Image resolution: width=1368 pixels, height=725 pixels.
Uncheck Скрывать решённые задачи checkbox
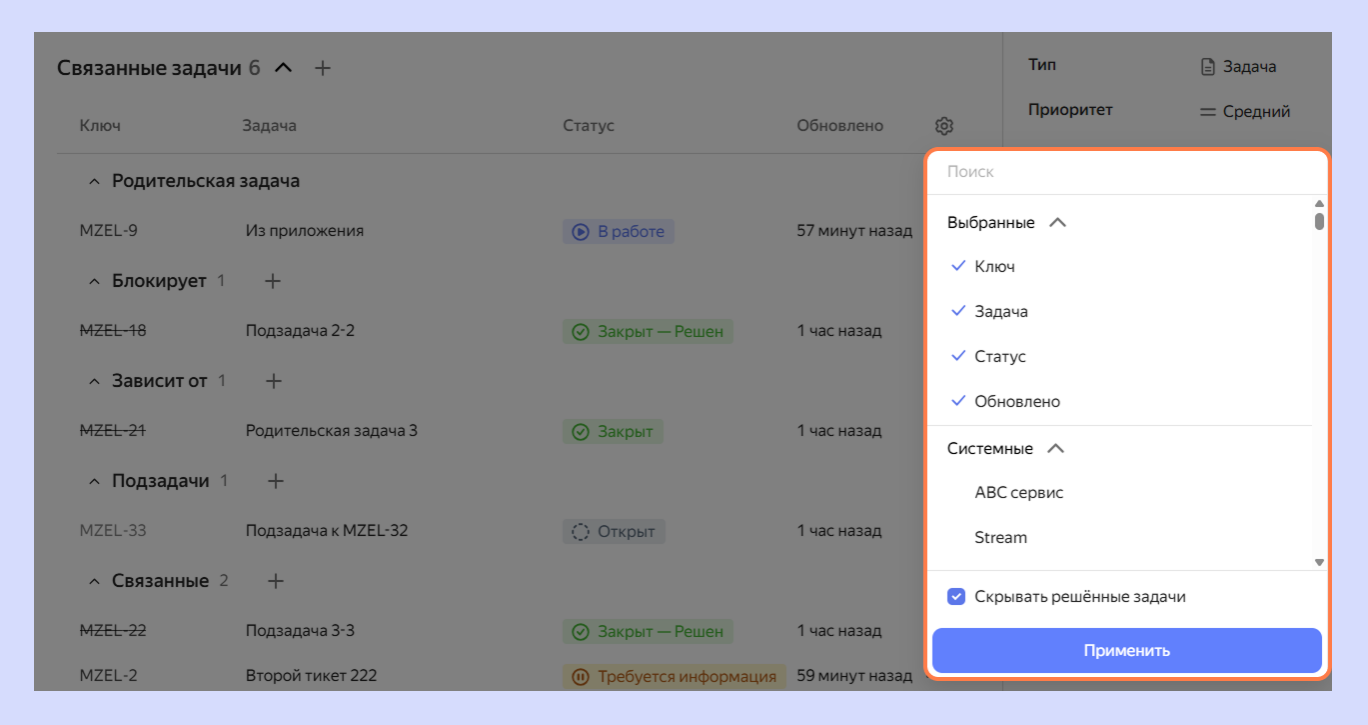point(956,597)
